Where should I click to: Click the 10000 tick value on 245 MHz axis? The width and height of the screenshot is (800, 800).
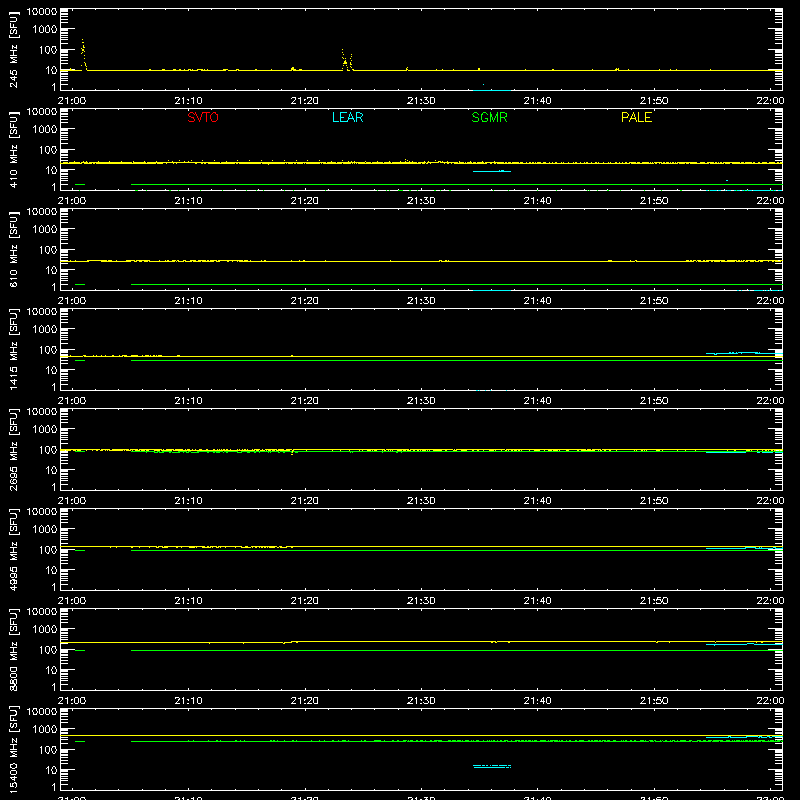pos(42,12)
